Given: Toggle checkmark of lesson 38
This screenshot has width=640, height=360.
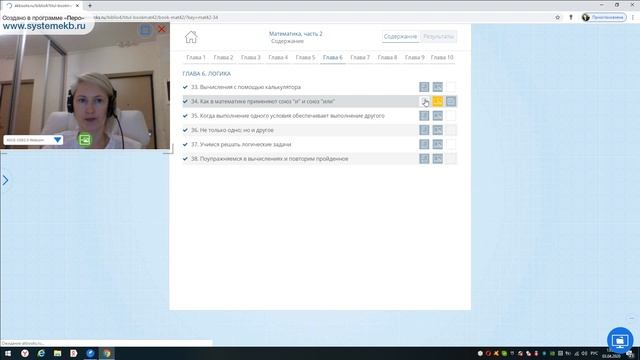Looking at the screenshot, I should point(185,159).
